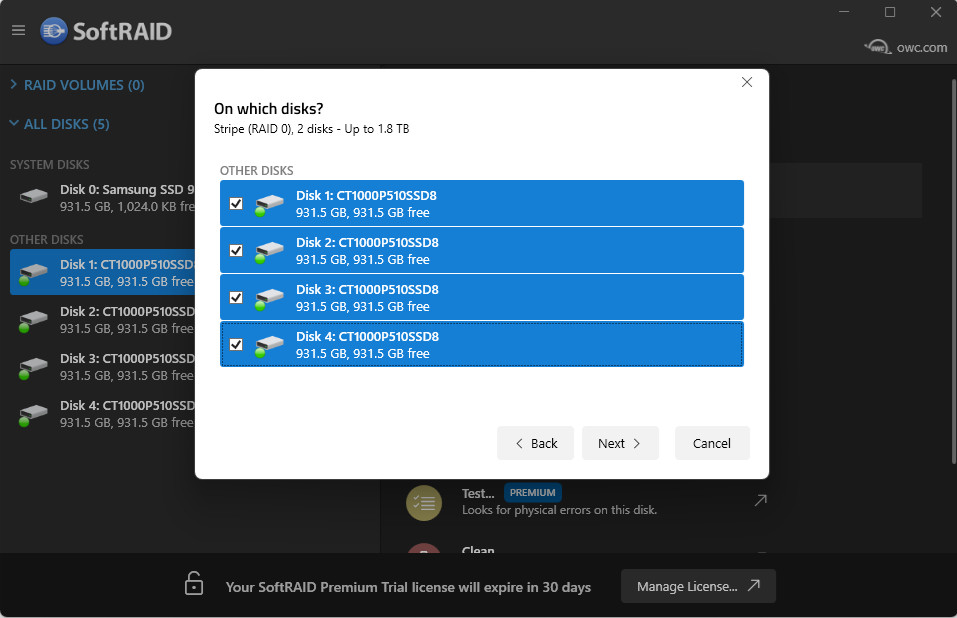Select Disk 1 in the sidebar list
957x618 pixels.
103,273
